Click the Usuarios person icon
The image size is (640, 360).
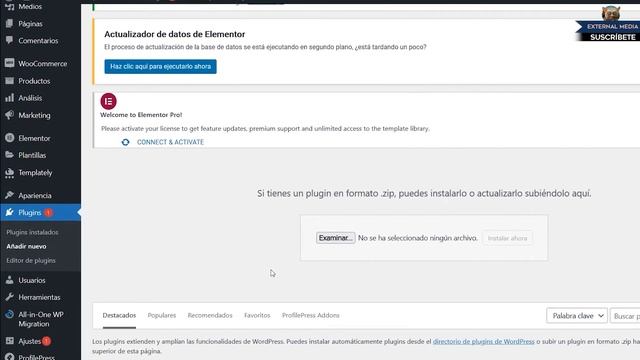[9, 280]
